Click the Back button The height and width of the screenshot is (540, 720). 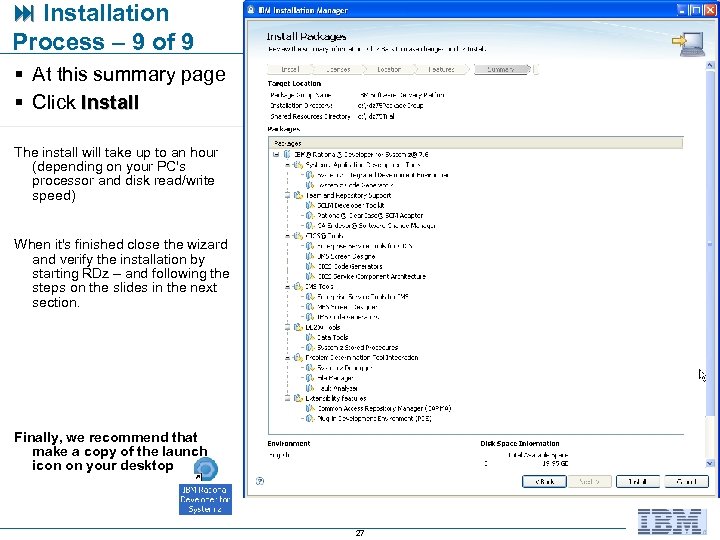click(x=544, y=481)
